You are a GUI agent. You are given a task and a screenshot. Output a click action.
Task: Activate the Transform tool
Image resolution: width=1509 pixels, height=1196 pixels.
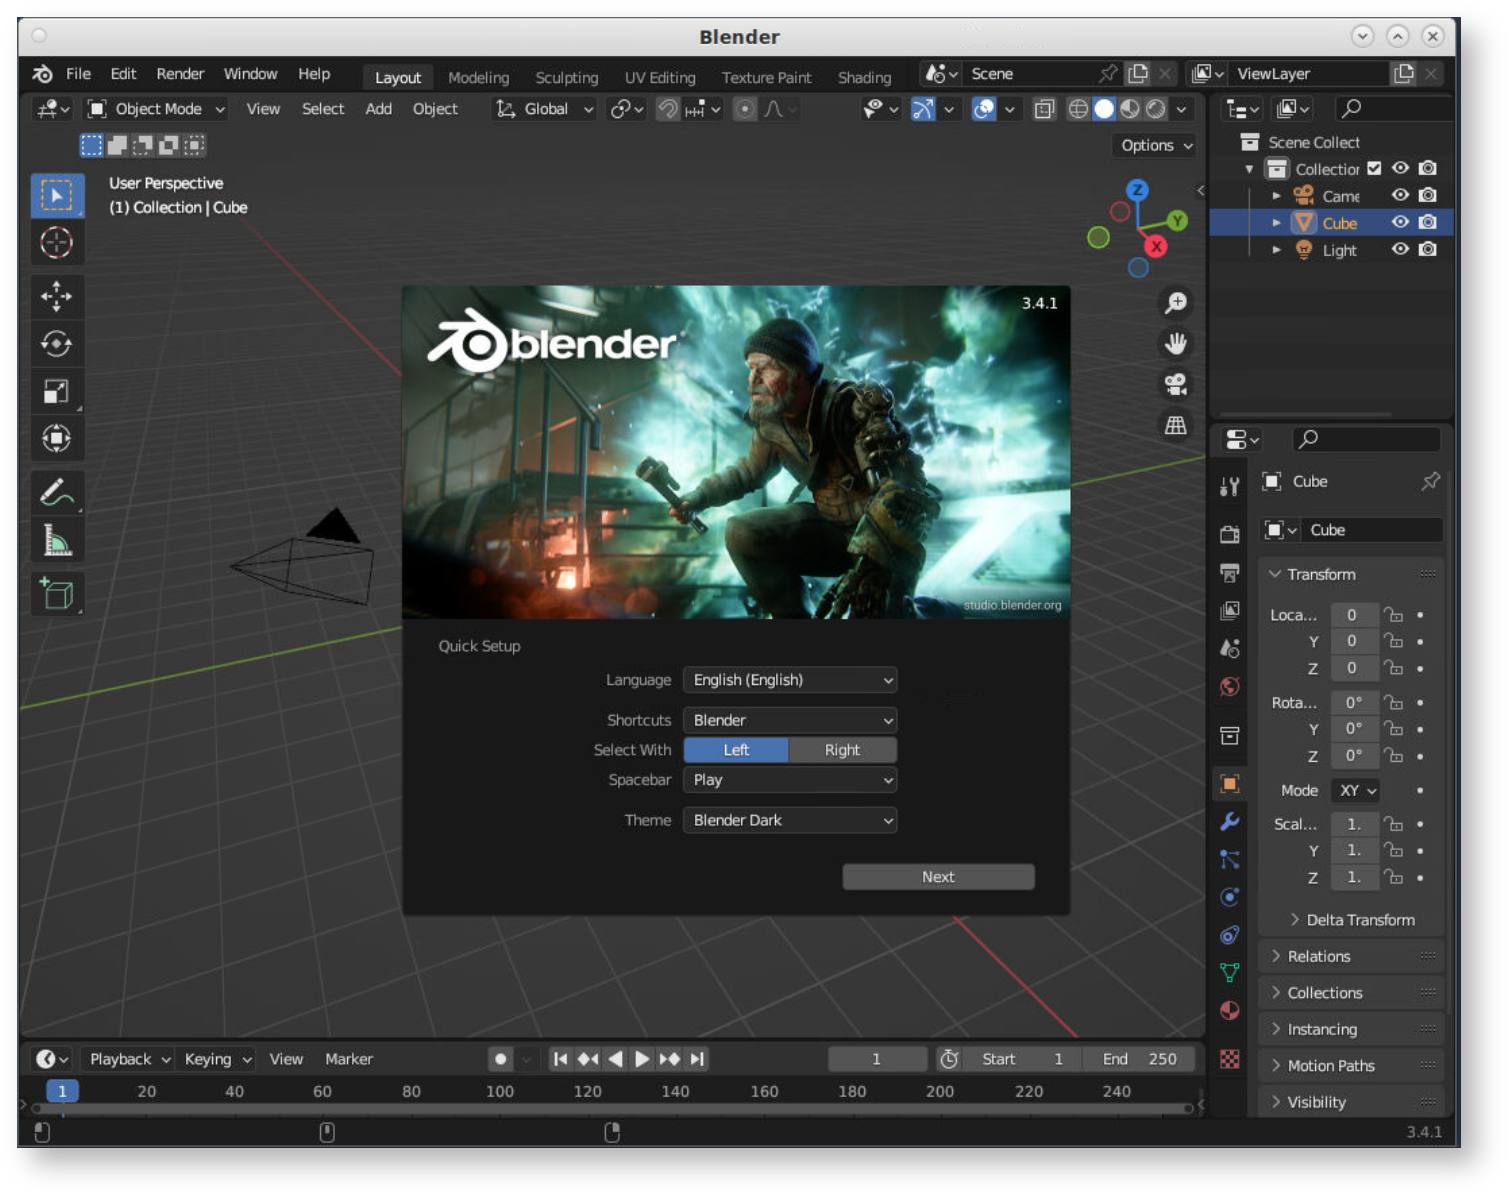pyautogui.click(x=57, y=438)
